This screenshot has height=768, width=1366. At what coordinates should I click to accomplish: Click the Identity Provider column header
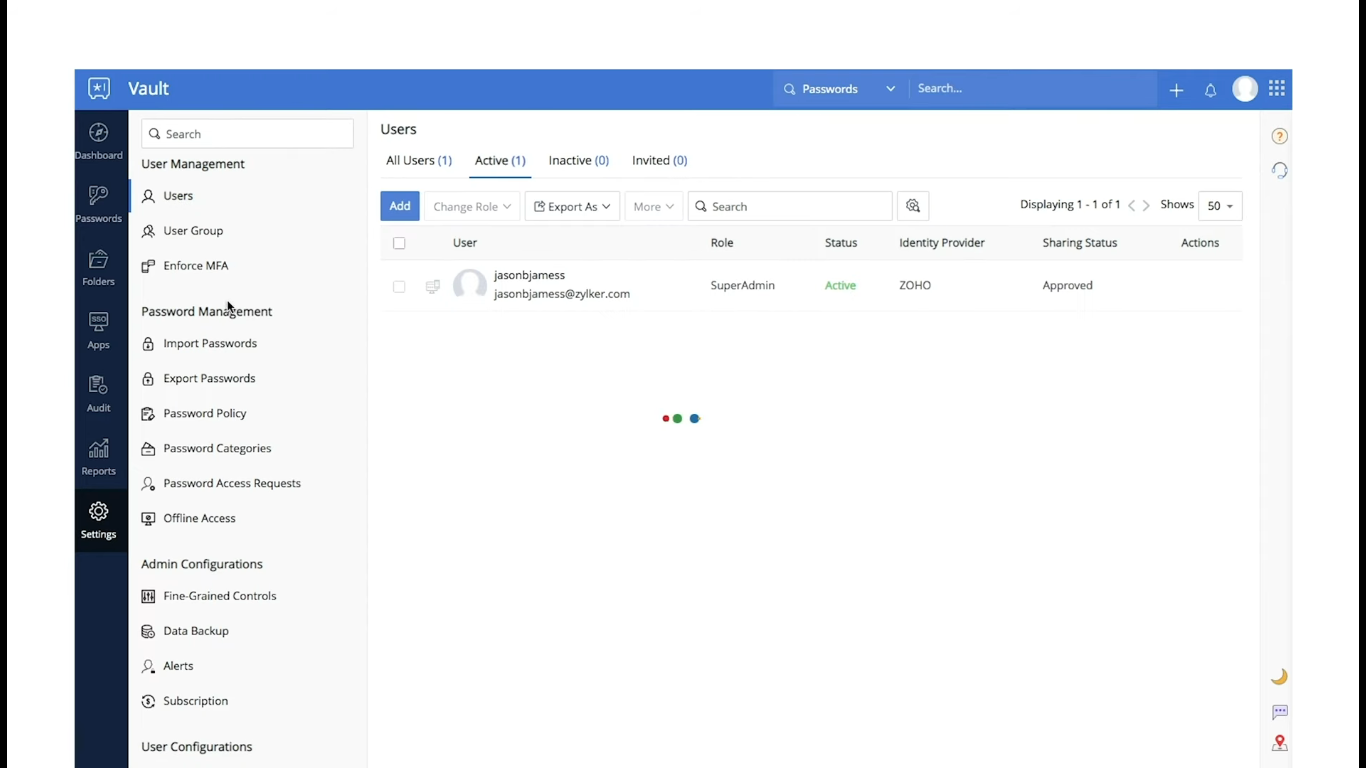[942, 243]
